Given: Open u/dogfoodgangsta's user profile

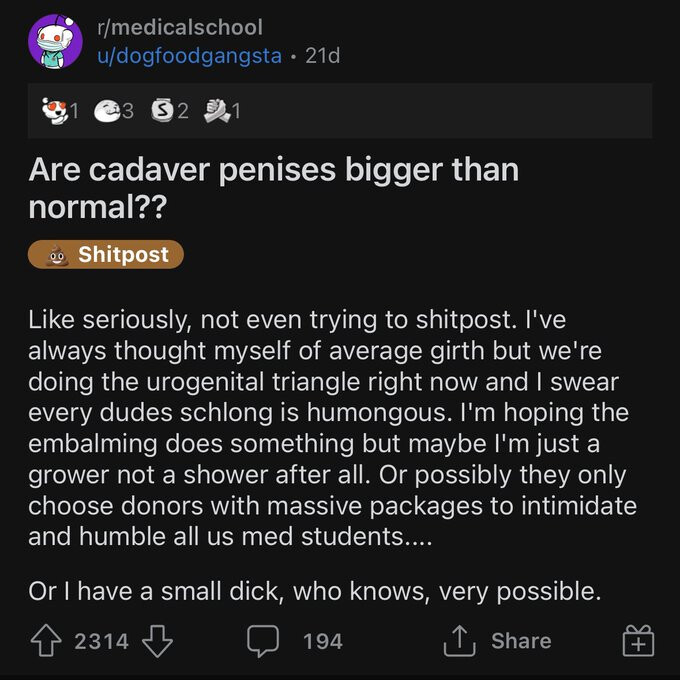Looking at the screenshot, I should pos(189,56).
